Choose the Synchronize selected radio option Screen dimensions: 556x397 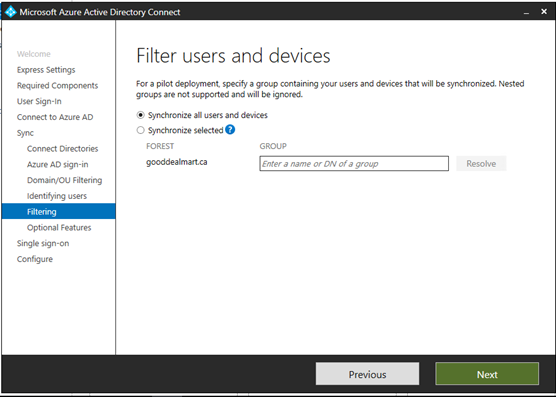(x=140, y=130)
